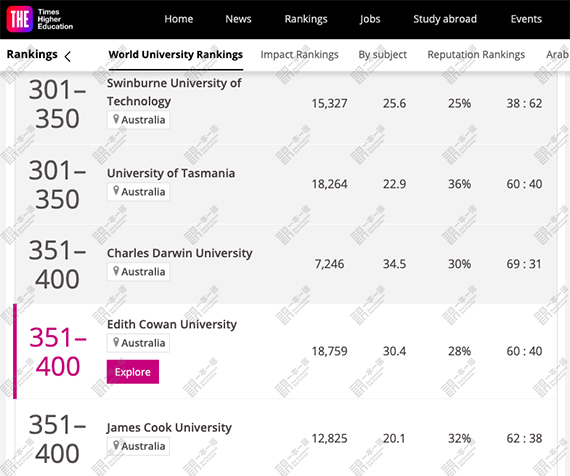The image size is (570, 476).
Task: Open Swinburne University of Technology link
Action: point(174,92)
